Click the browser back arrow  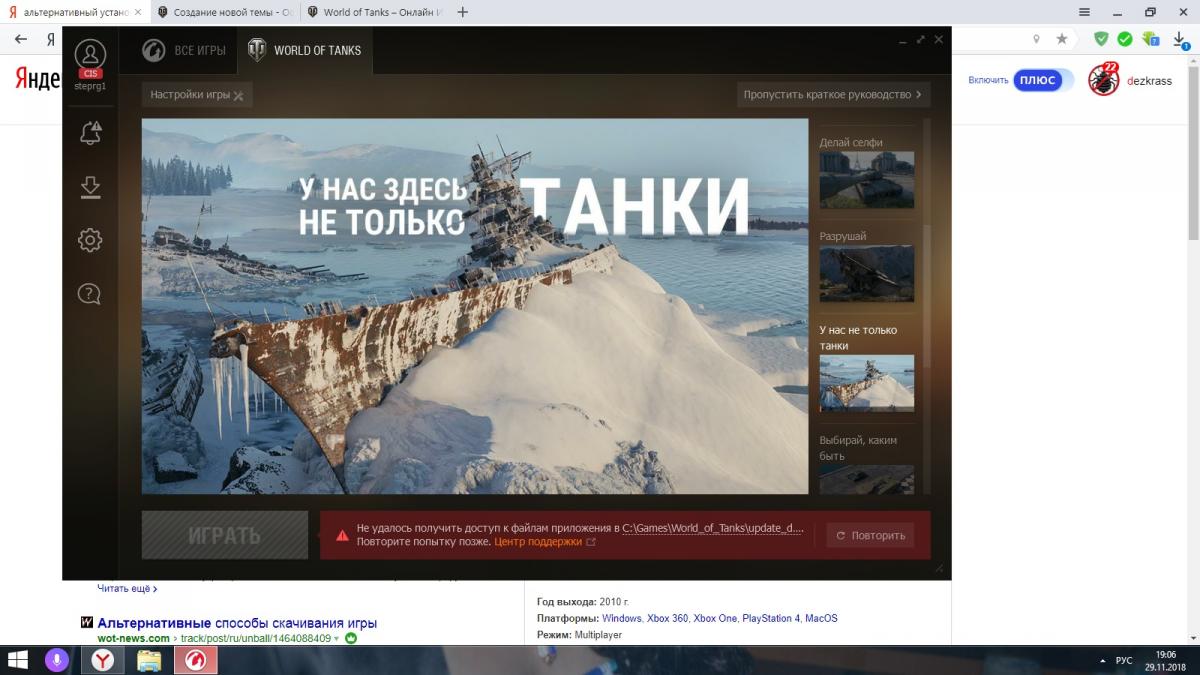pyautogui.click(x=20, y=39)
